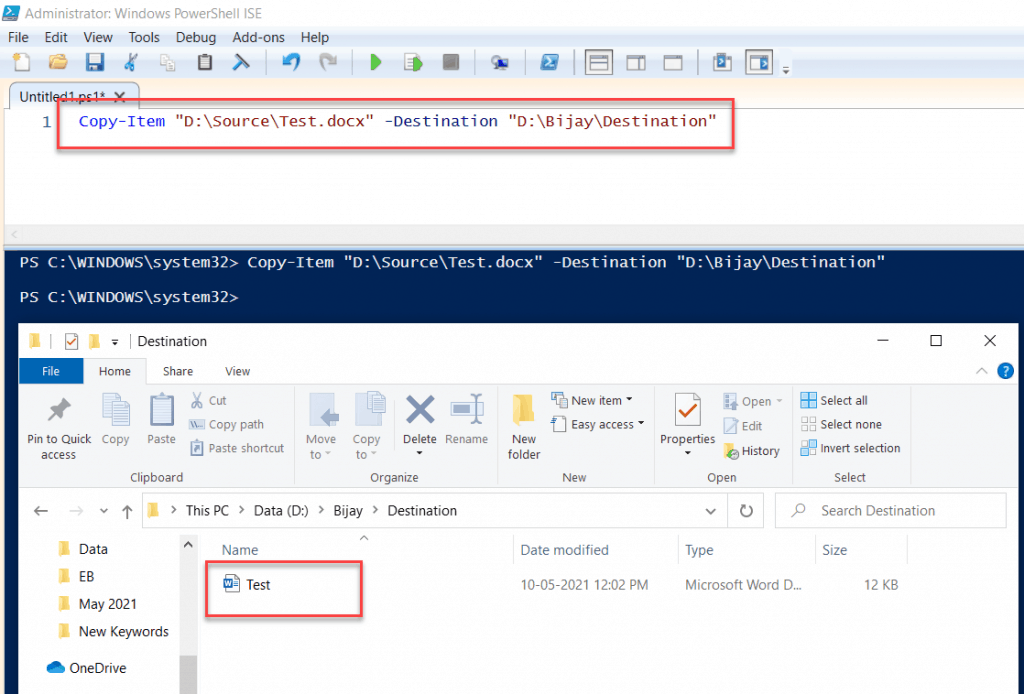Click Invert selection in the ribbon
The image size is (1024, 694).
coord(851,449)
